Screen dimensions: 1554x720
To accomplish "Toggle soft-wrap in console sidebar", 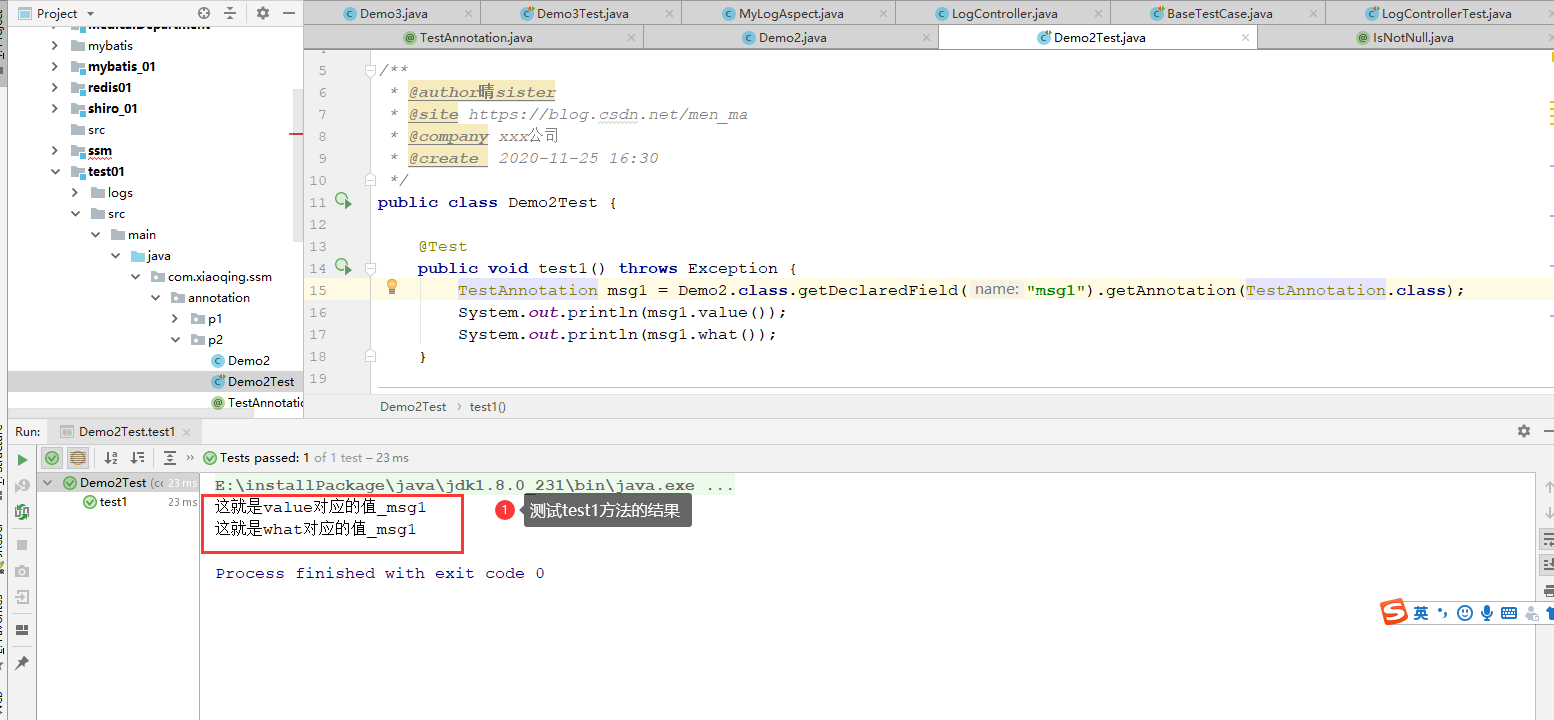I will click(x=1547, y=539).
